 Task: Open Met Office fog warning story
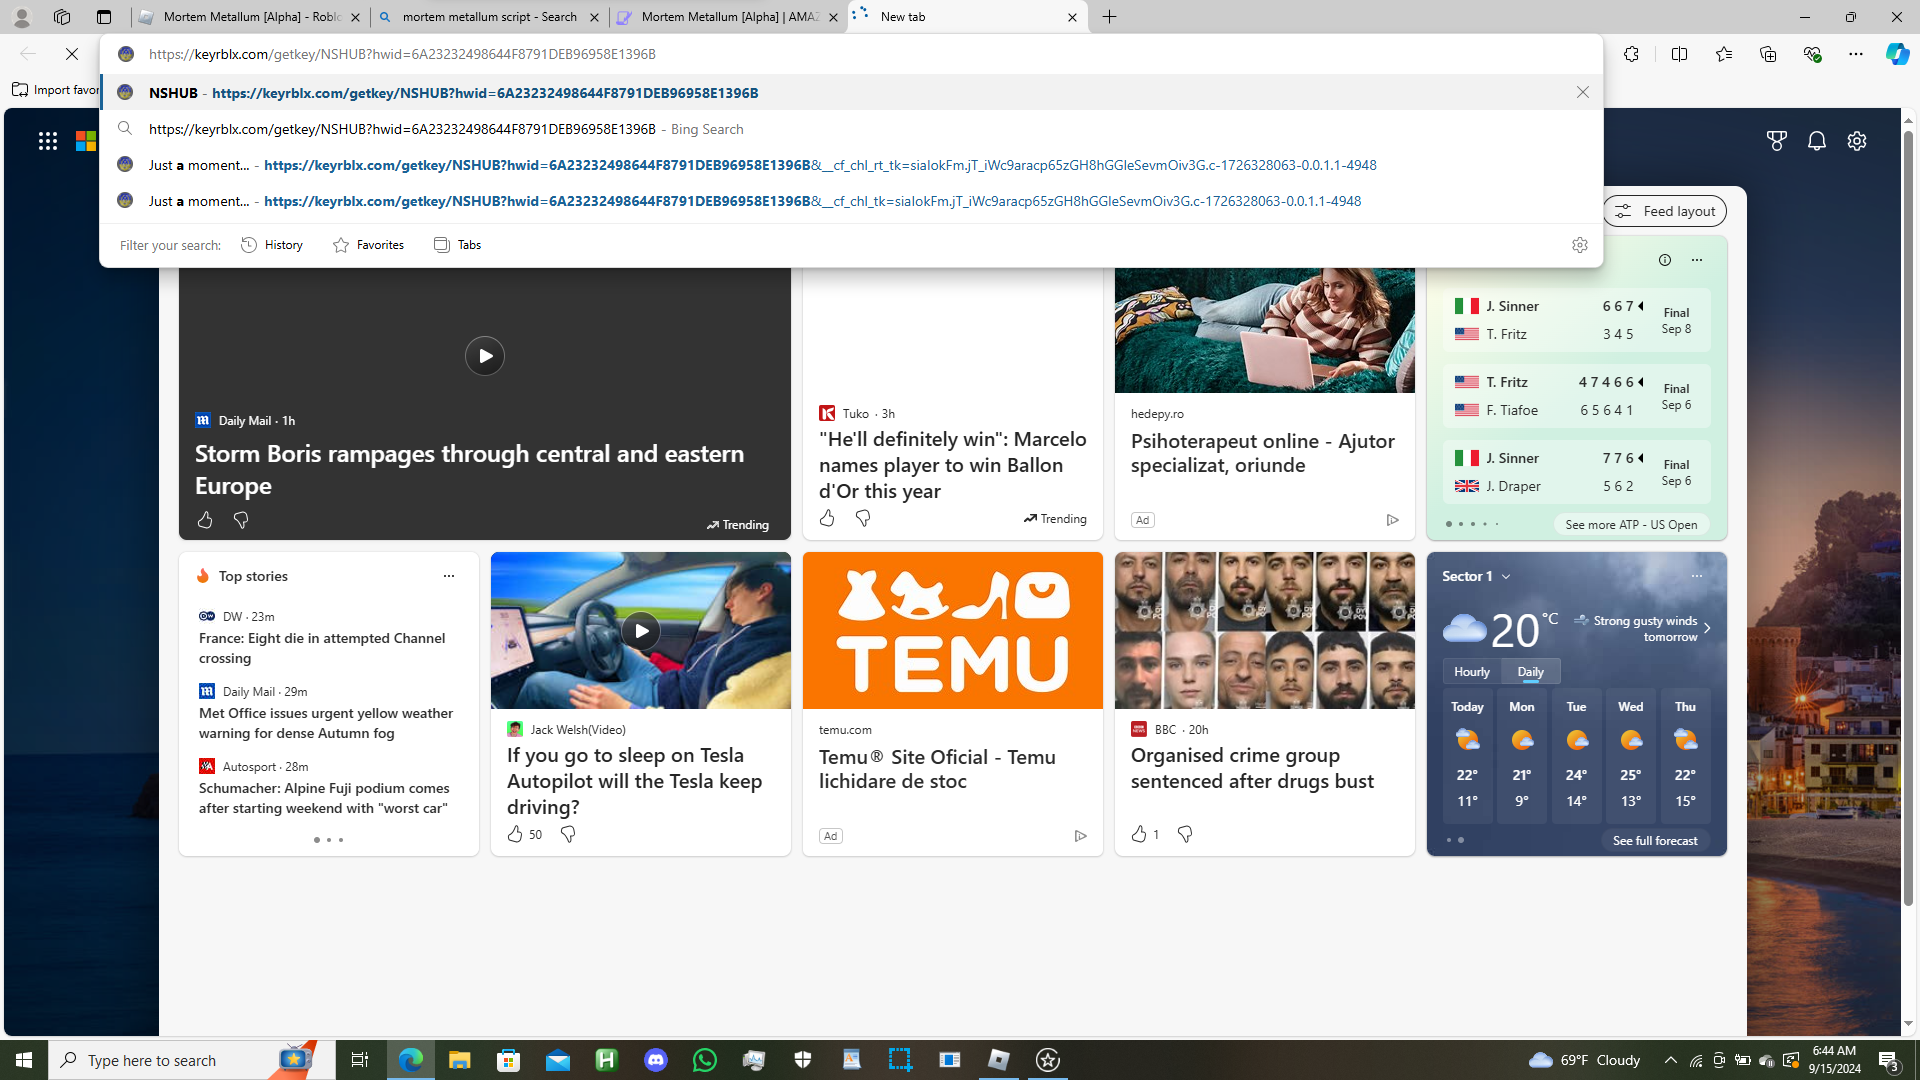click(x=326, y=723)
